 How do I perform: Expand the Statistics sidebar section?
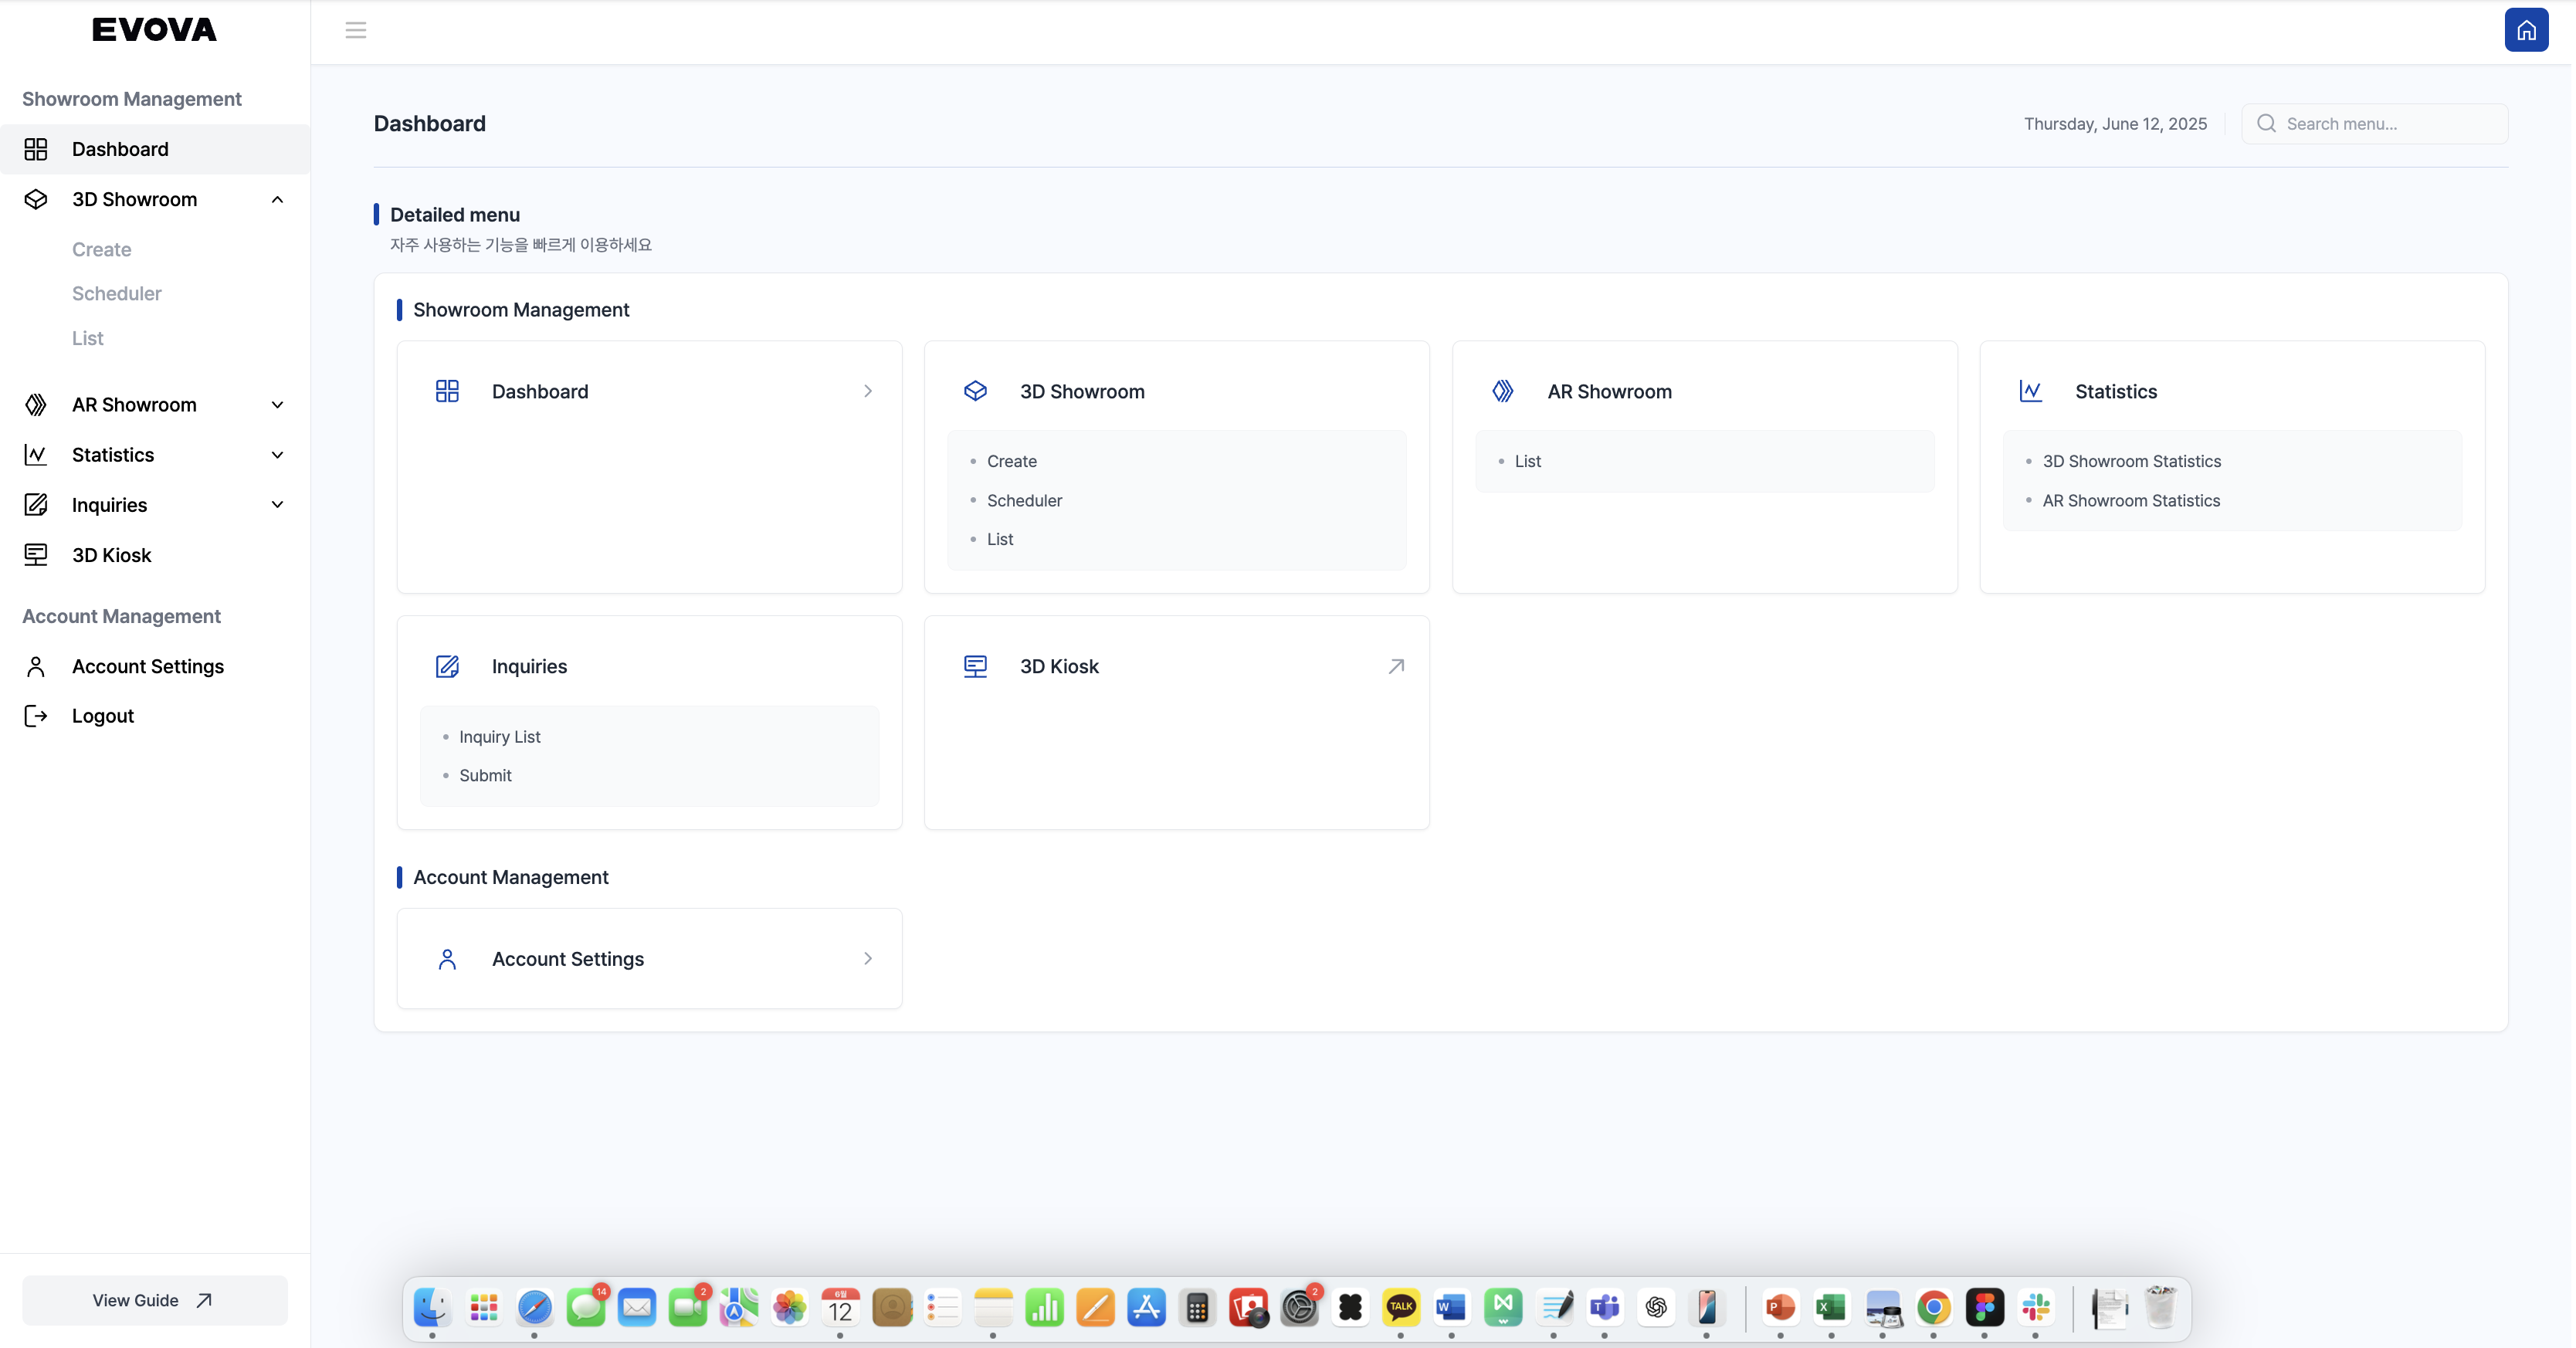277,455
